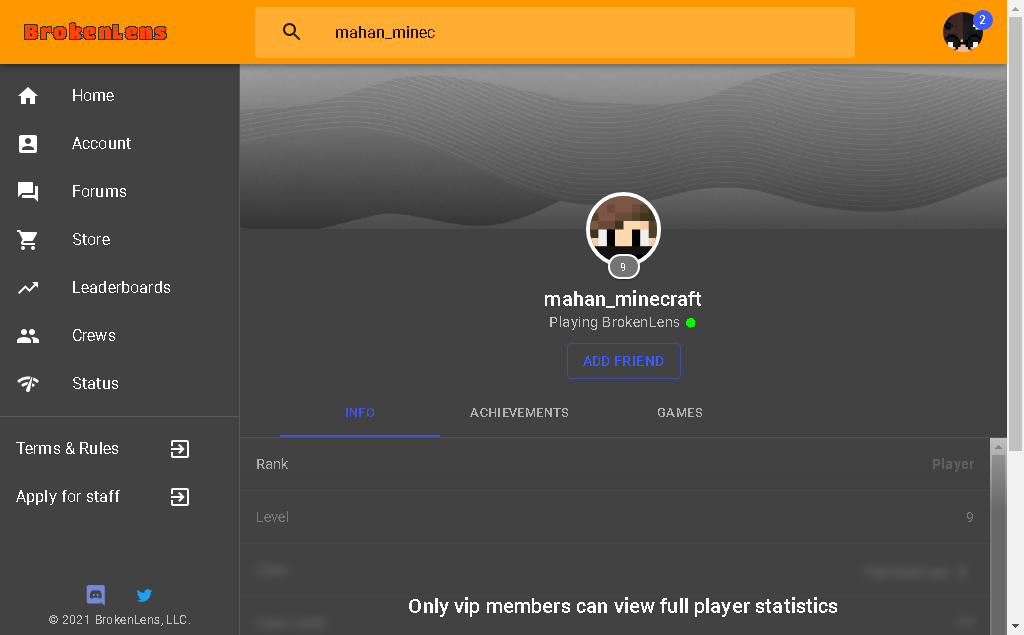
Task: Click the vip members statistics notice
Action: (x=623, y=606)
